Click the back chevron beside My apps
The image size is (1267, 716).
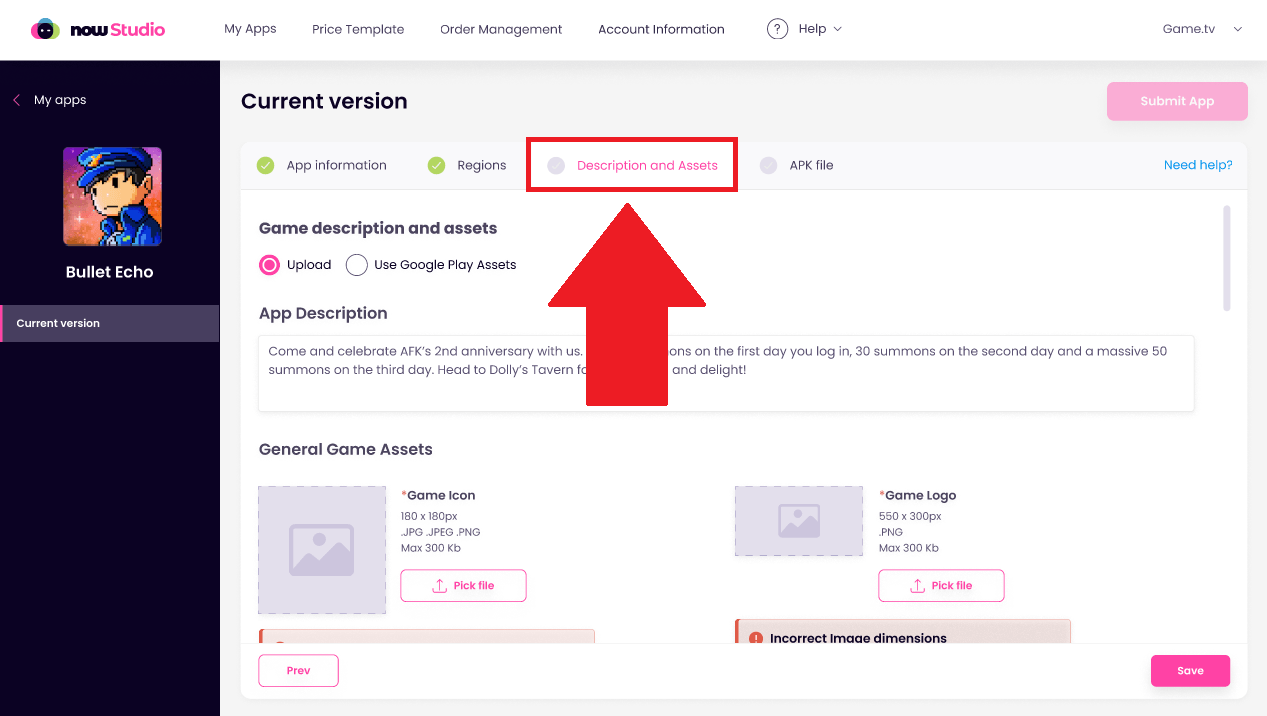tap(17, 100)
